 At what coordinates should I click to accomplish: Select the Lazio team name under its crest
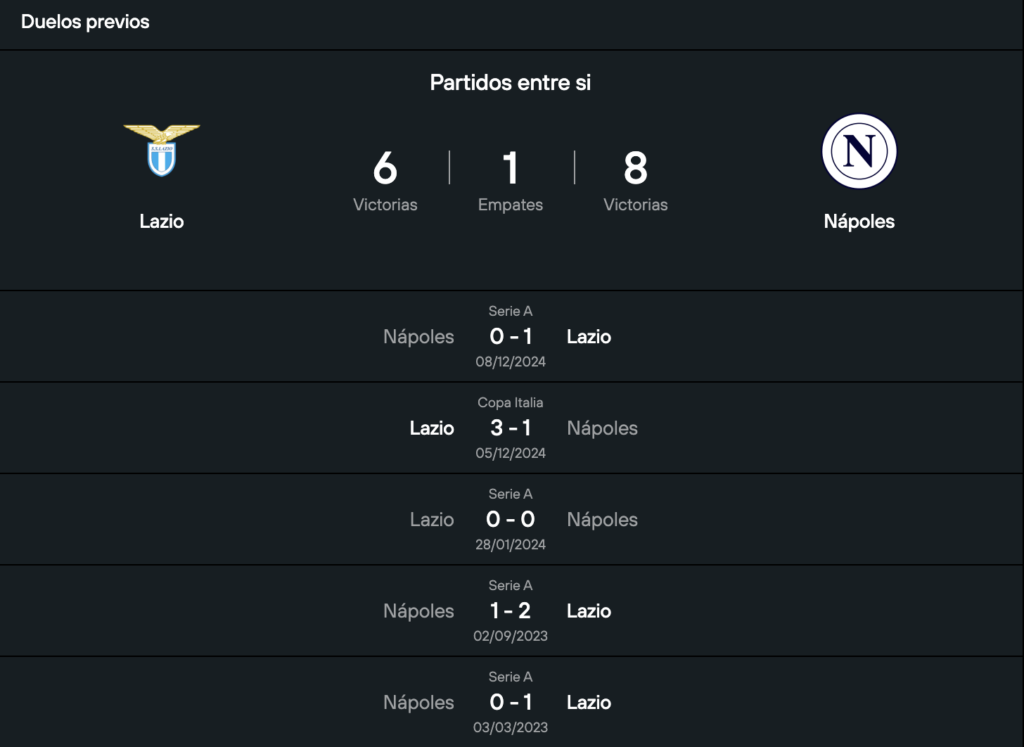click(x=161, y=221)
